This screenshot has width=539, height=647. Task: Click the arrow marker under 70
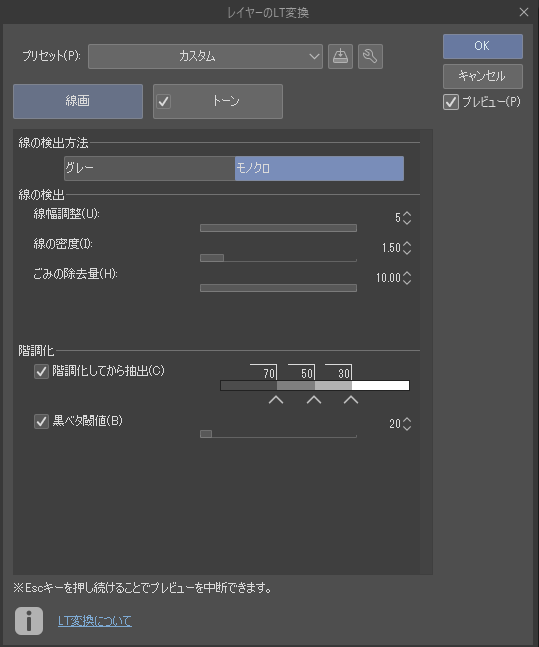tap(276, 399)
